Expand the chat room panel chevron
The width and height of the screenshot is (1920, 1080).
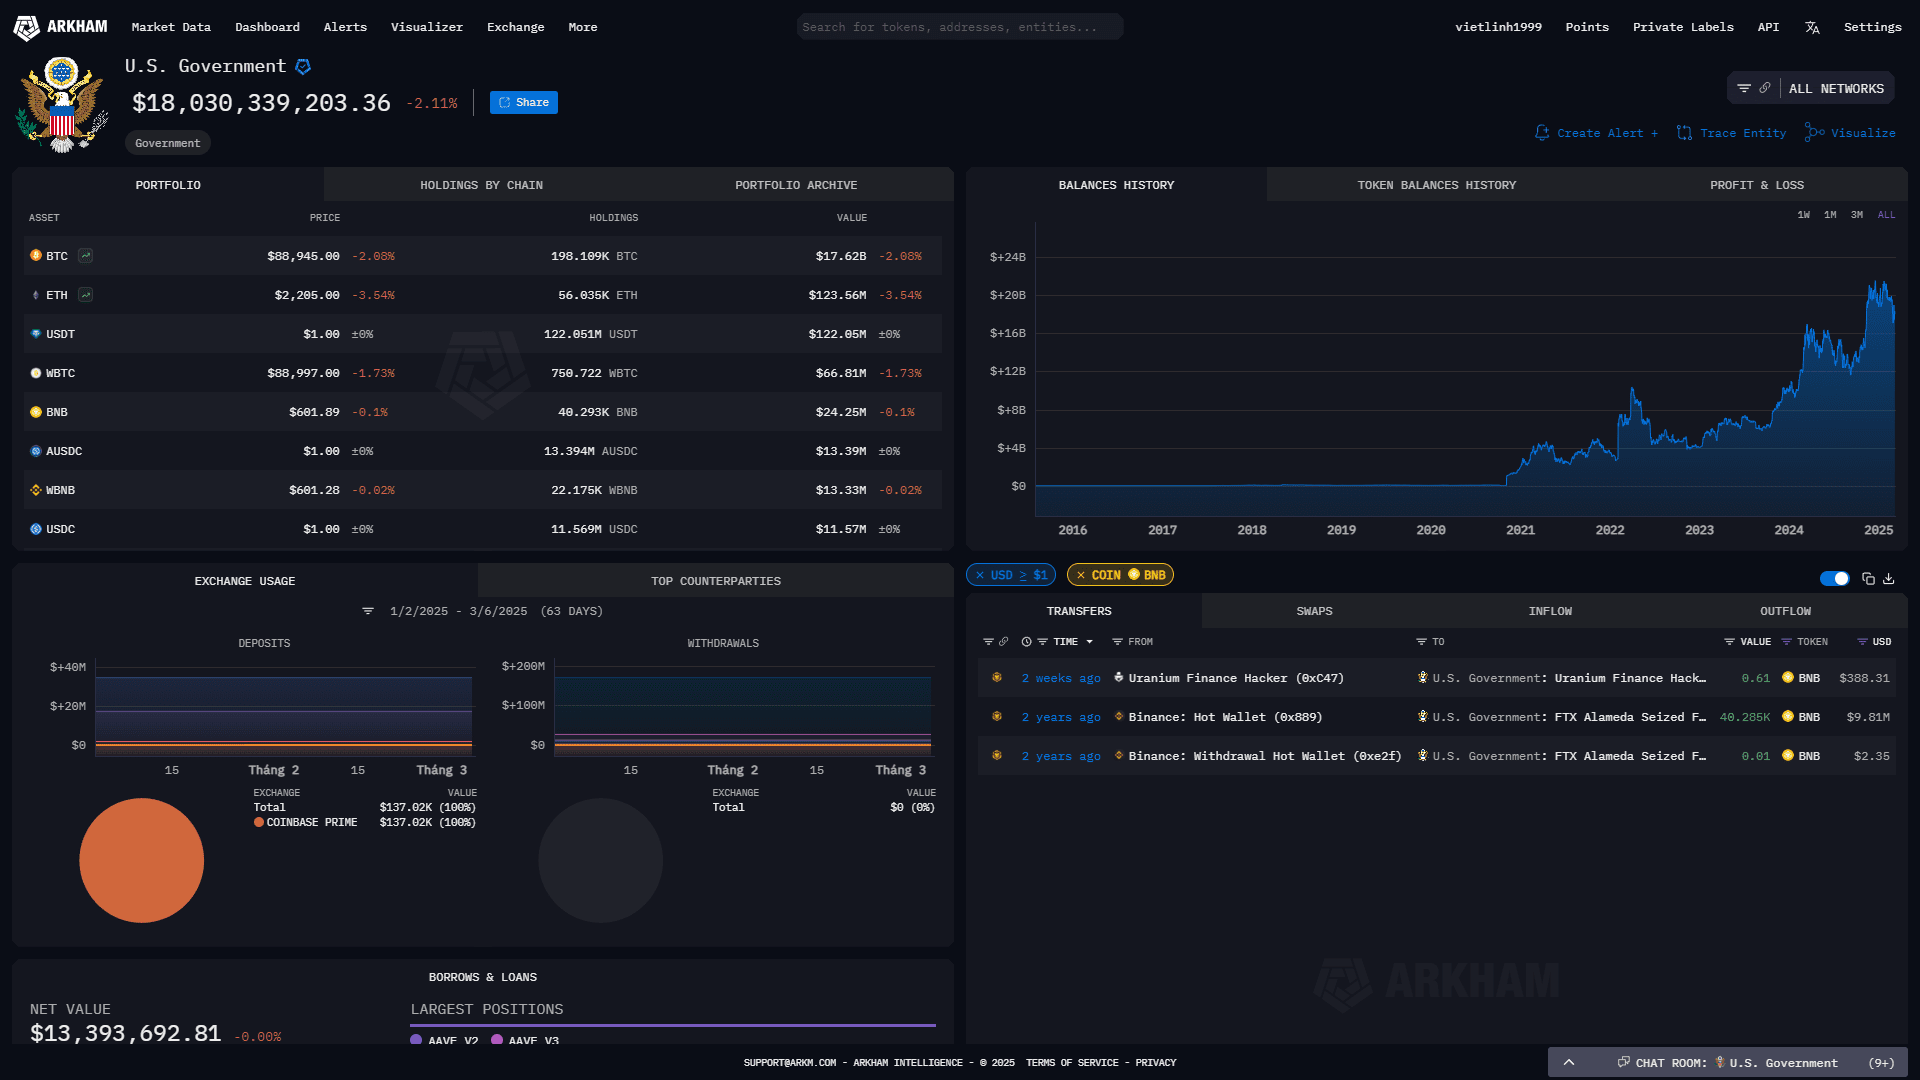pyautogui.click(x=1569, y=1063)
